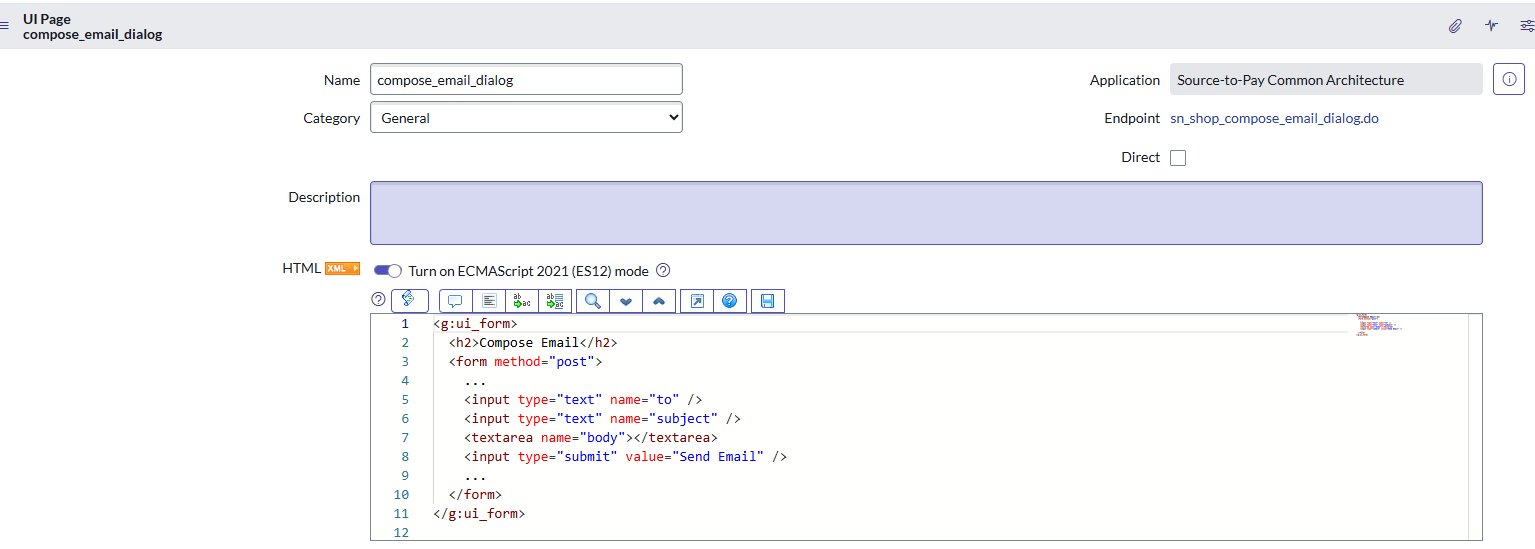
Task: Check the Direct checkbox
Action: point(1178,158)
